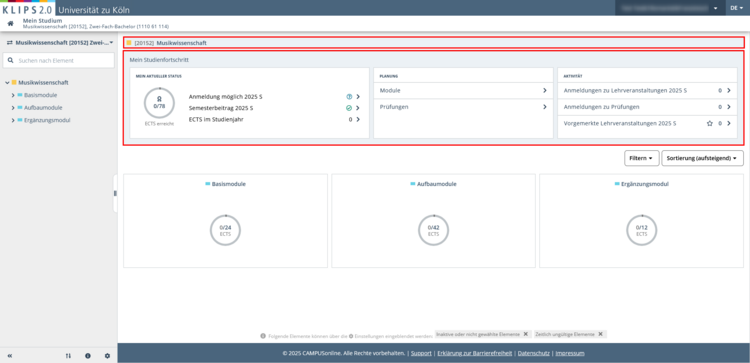Screen dimensions: 750x363
Task: Click the Aufbaumodule card title
Action: [436, 184]
